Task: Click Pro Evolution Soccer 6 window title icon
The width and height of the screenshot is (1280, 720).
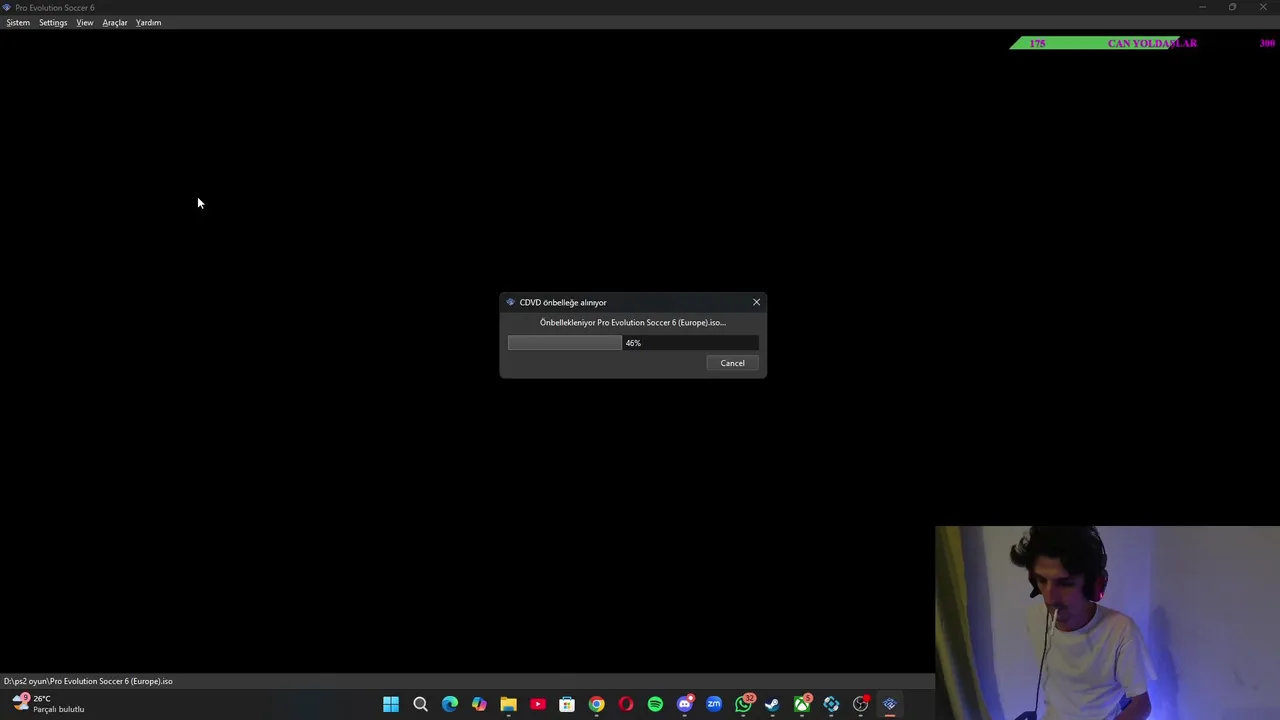Action: coord(7,7)
